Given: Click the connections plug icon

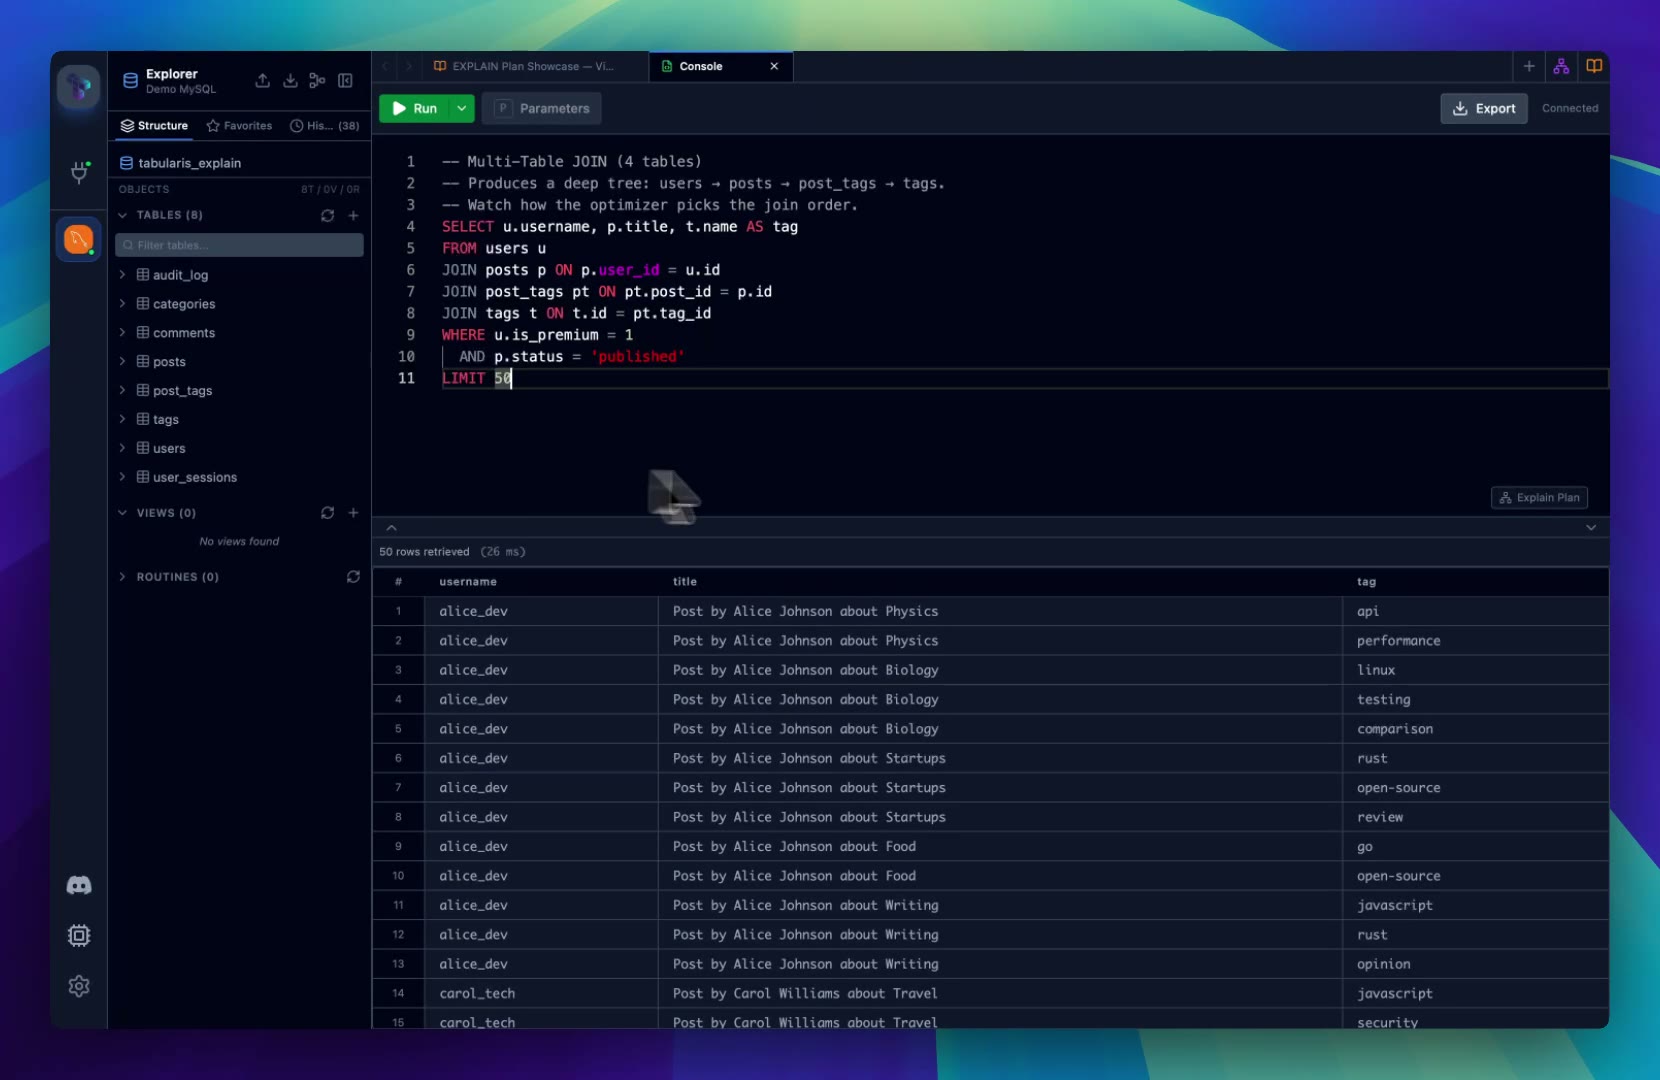Looking at the screenshot, I should tap(79, 172).
